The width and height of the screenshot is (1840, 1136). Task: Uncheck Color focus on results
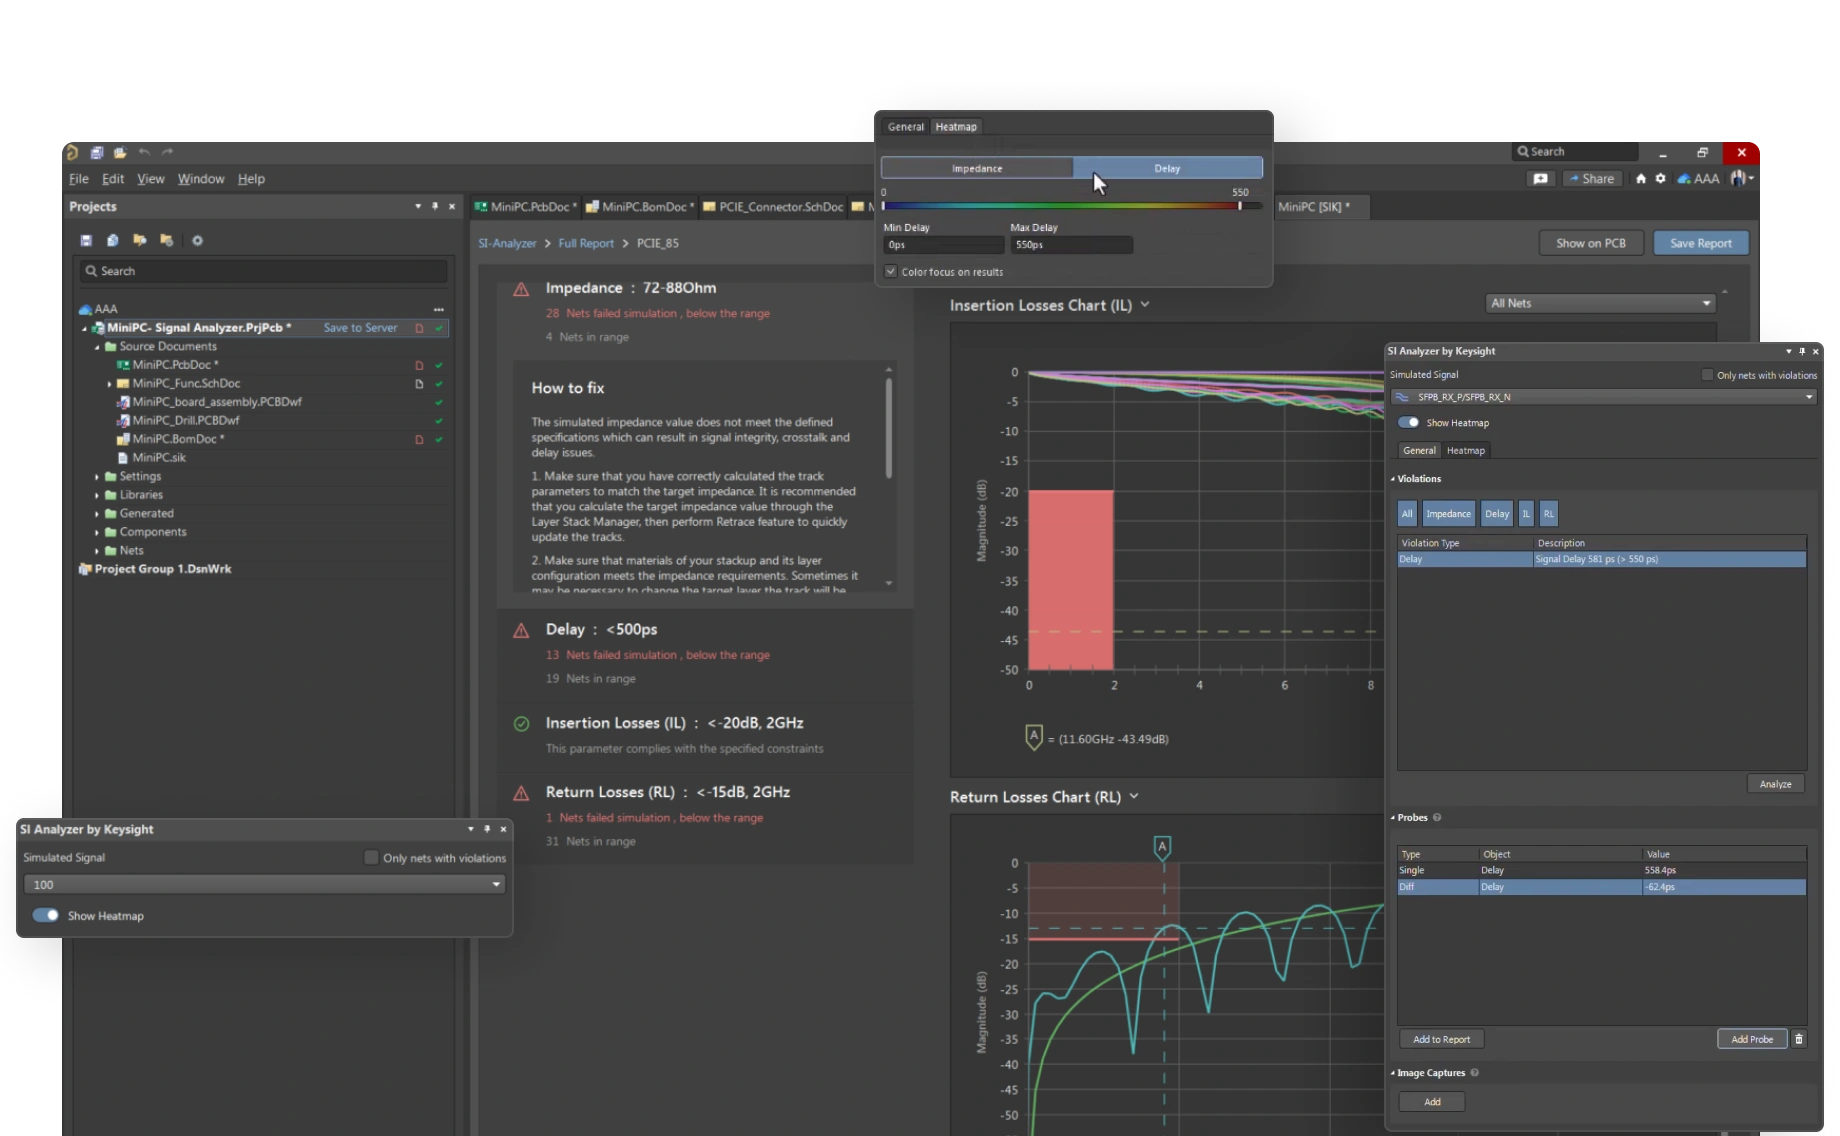(891, 272)
